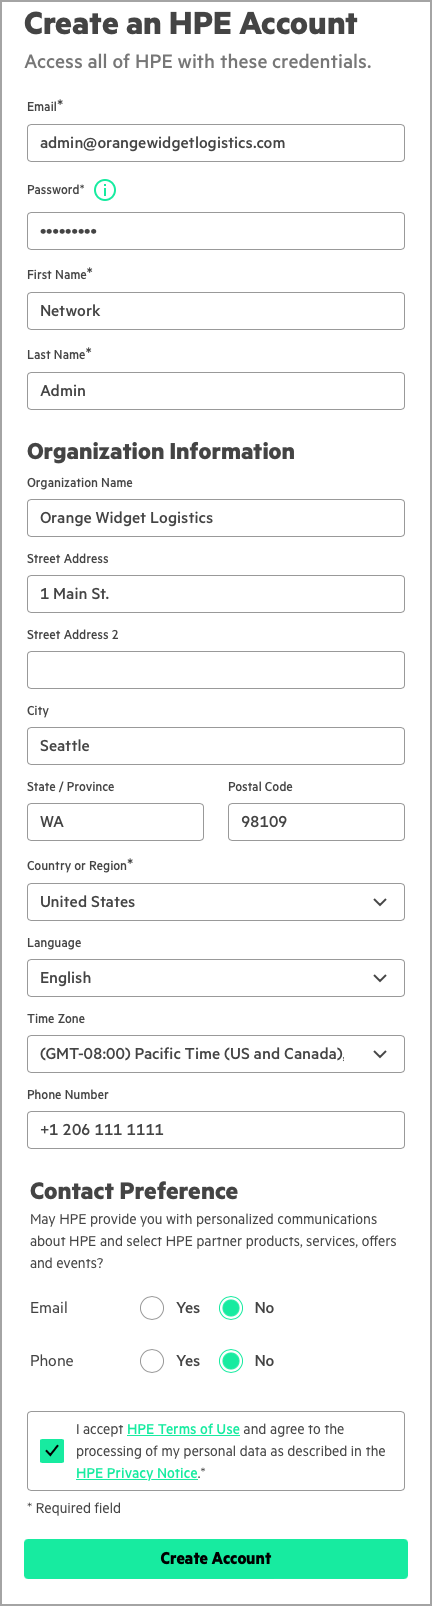
Task: Click the password info icon
Action: click(105, 190)
